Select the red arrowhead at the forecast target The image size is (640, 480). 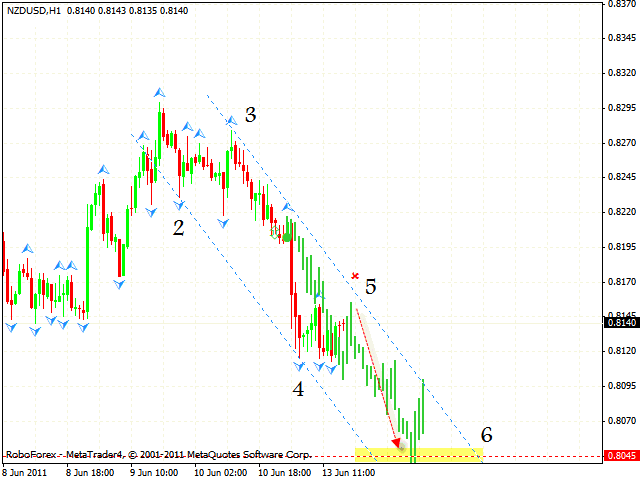(396, 444)
